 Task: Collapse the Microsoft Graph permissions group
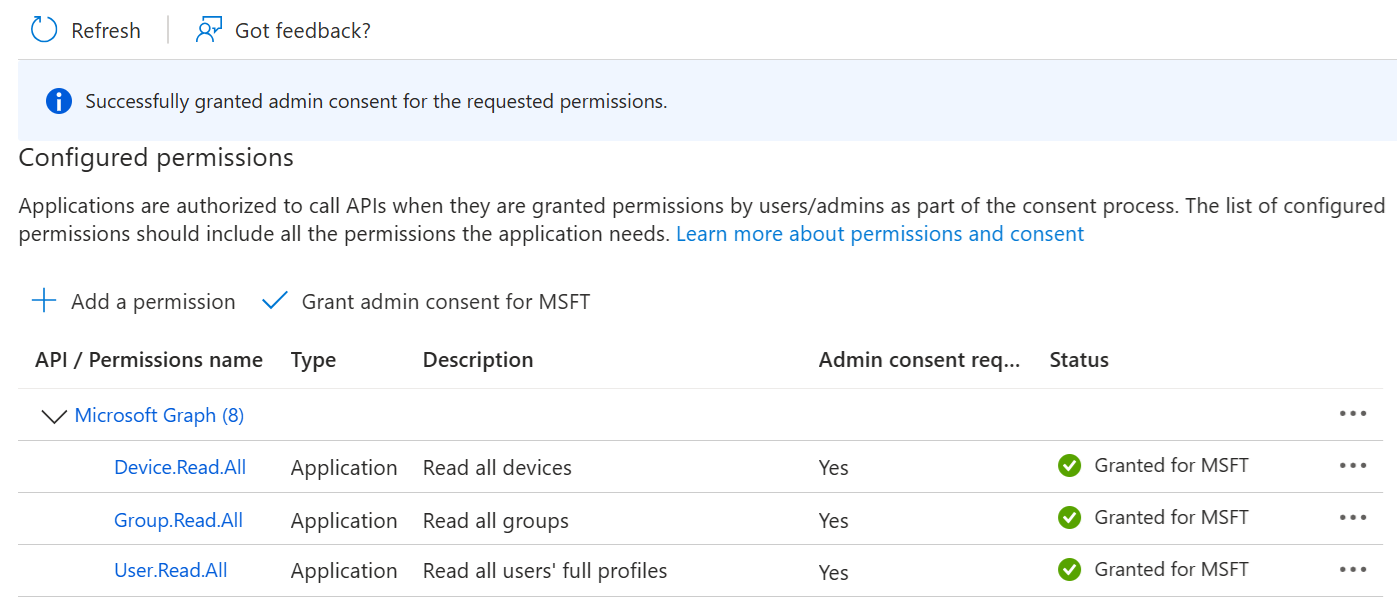[x=53, y=416]
